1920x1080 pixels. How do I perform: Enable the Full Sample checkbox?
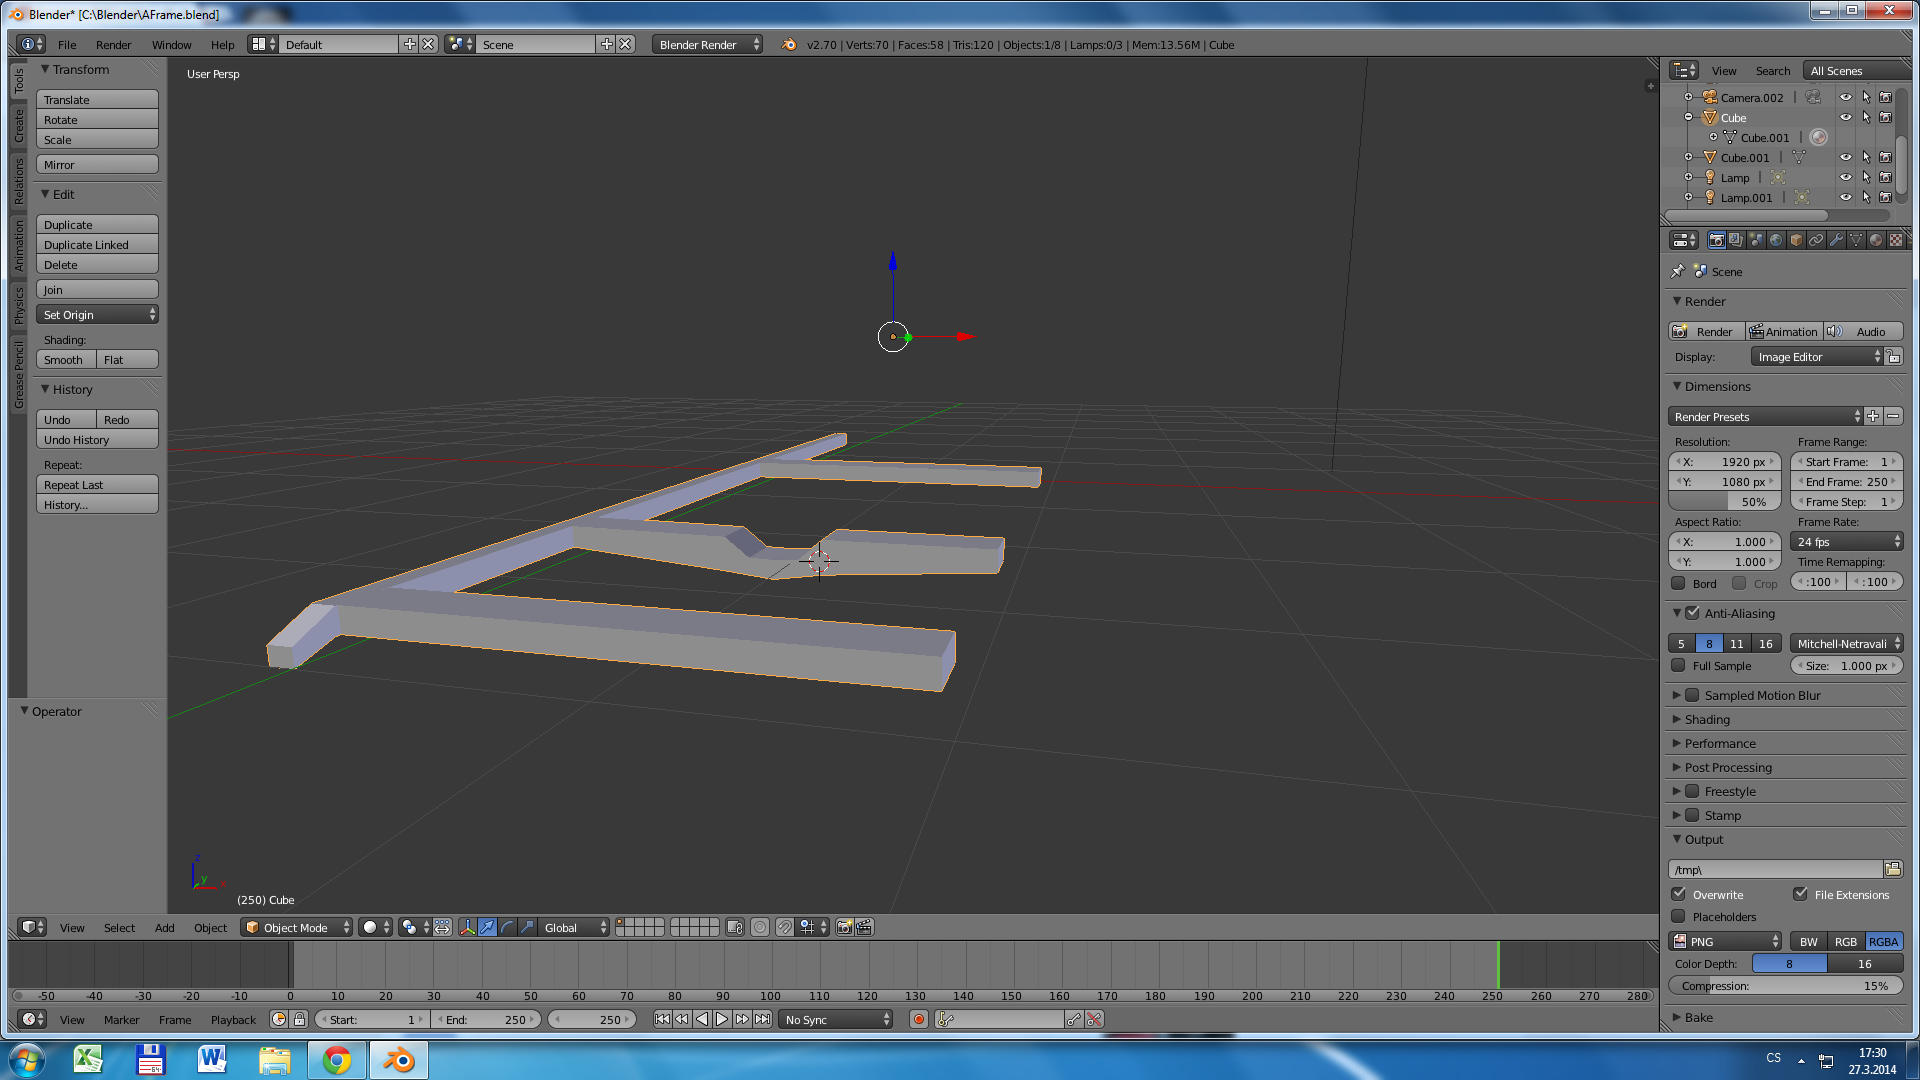[x=1679, y=665]
